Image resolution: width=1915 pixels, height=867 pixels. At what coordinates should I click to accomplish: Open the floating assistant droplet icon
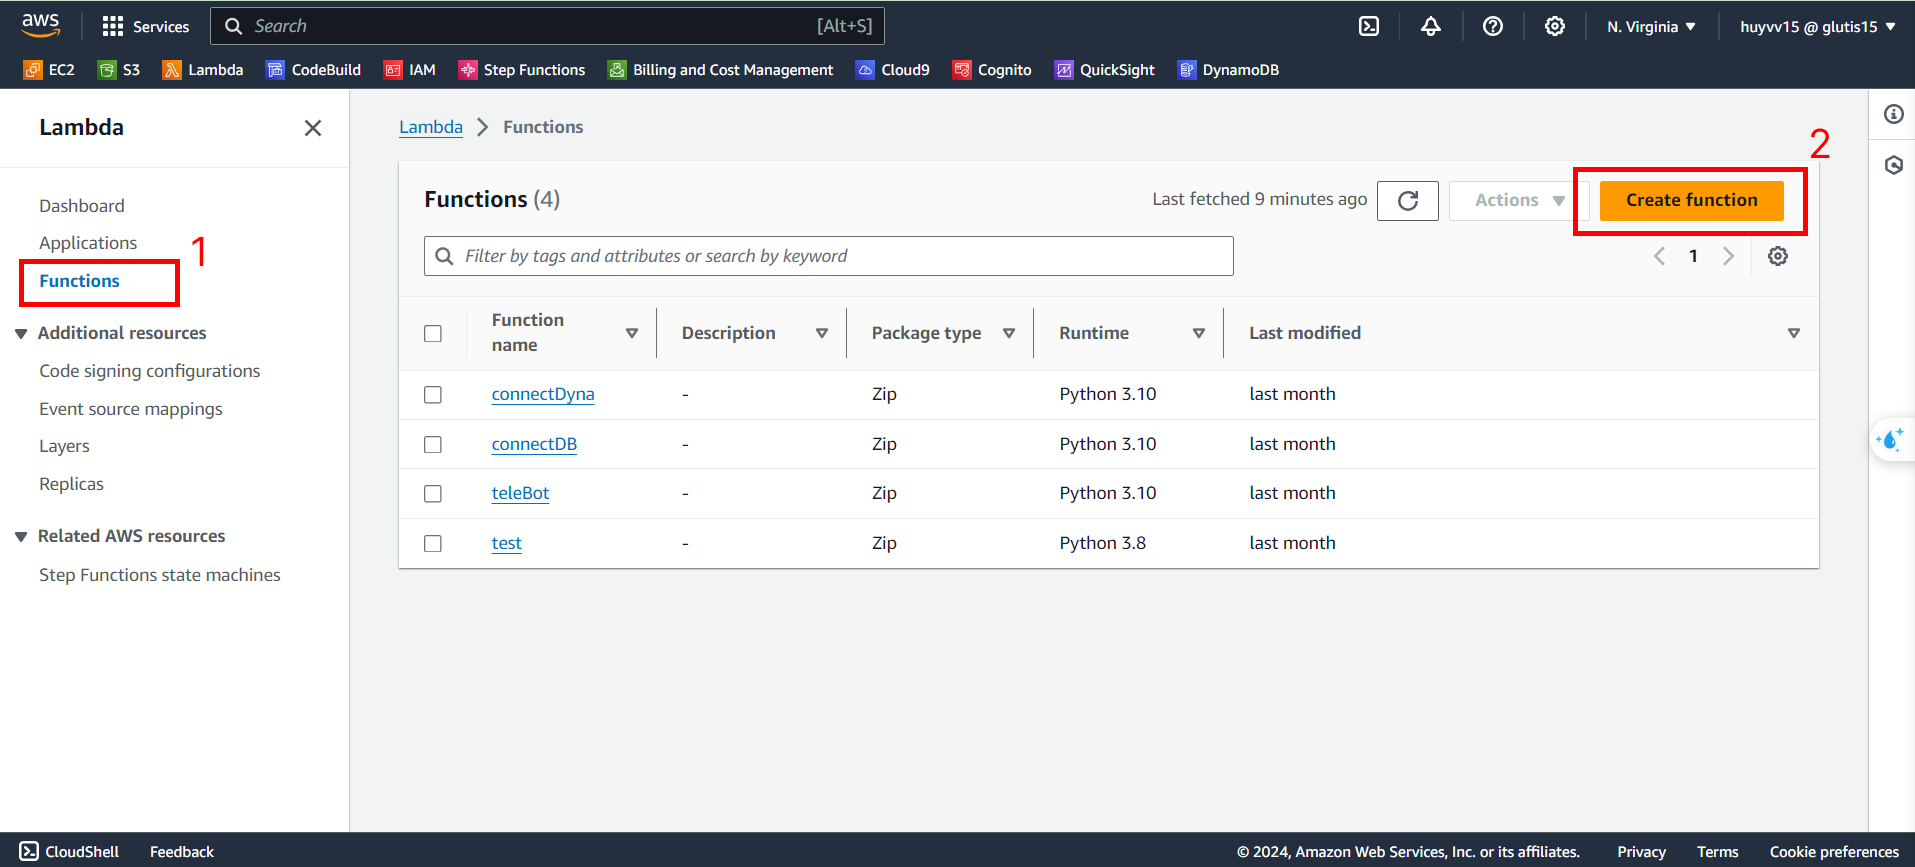click(1891, 440)
